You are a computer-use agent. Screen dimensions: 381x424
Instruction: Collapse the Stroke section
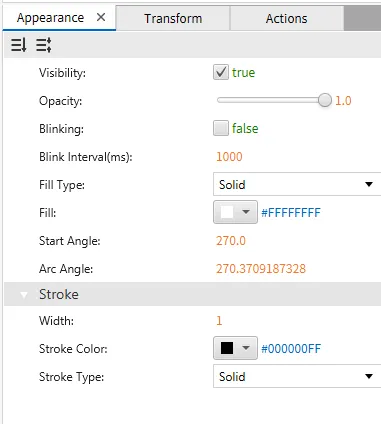[x=24, y=294]
